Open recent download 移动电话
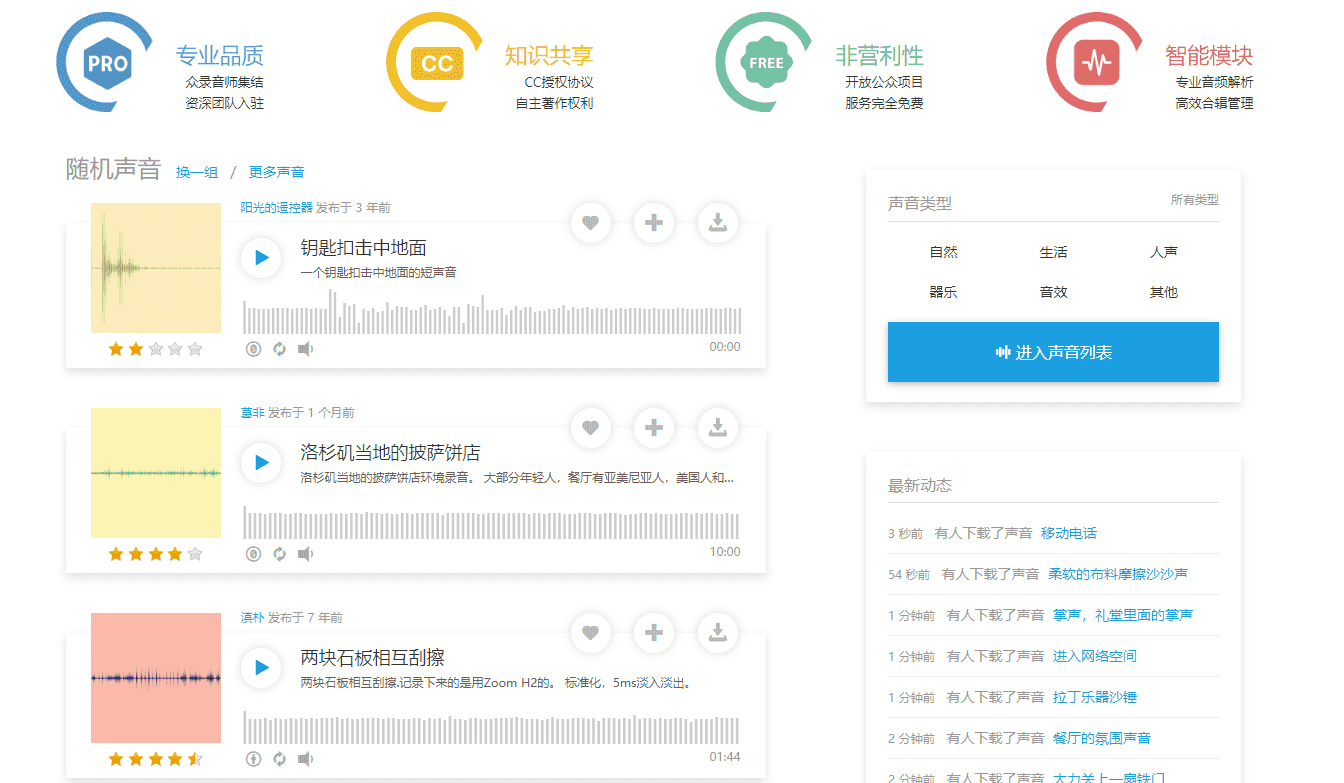1344x783 pixels. point(1069,533)
